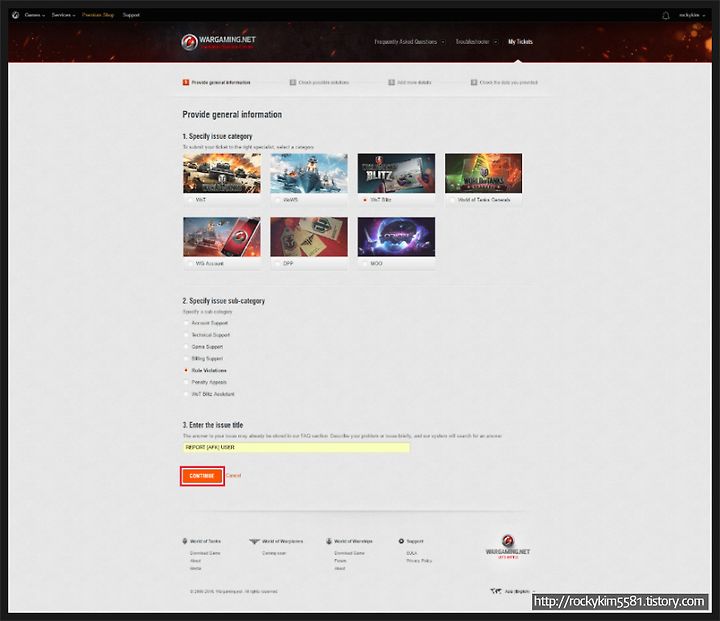Click step 4 Check the data icon

pyautogui.click(x=473, y=82)
